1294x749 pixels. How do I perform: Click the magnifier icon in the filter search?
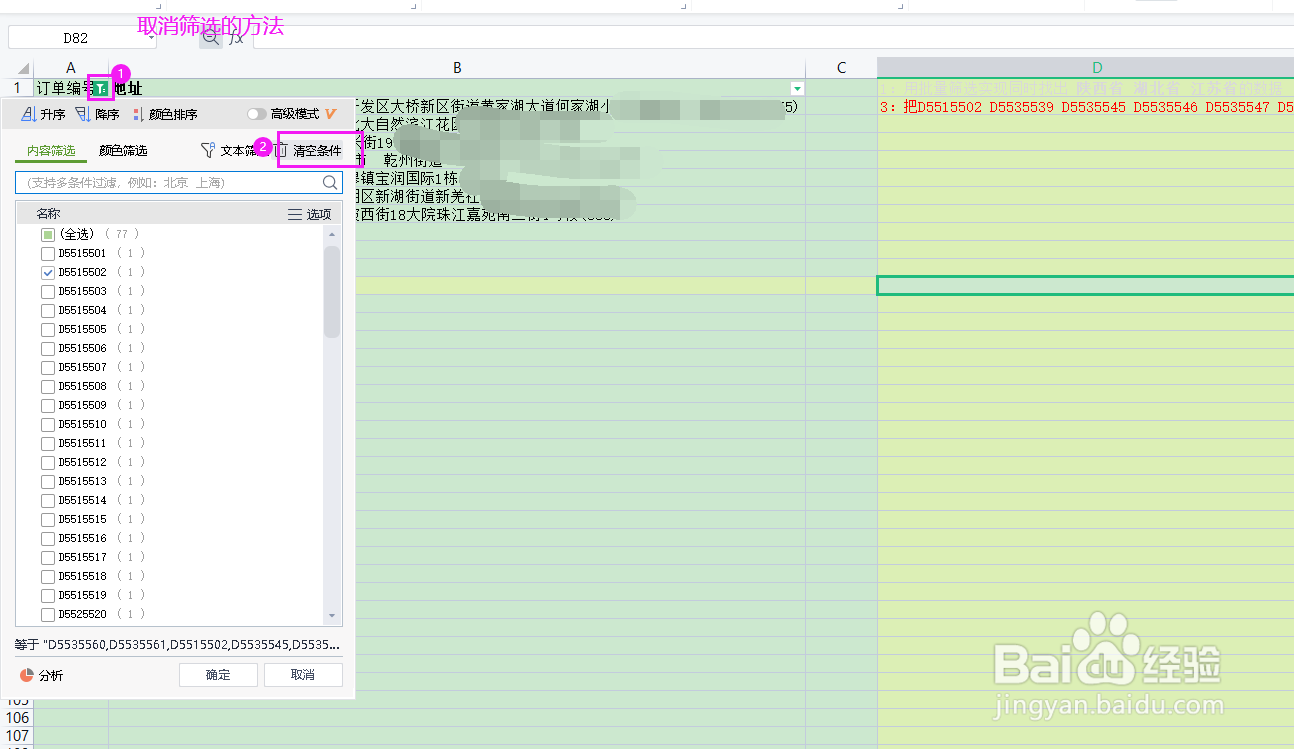[x=330, y=183]
